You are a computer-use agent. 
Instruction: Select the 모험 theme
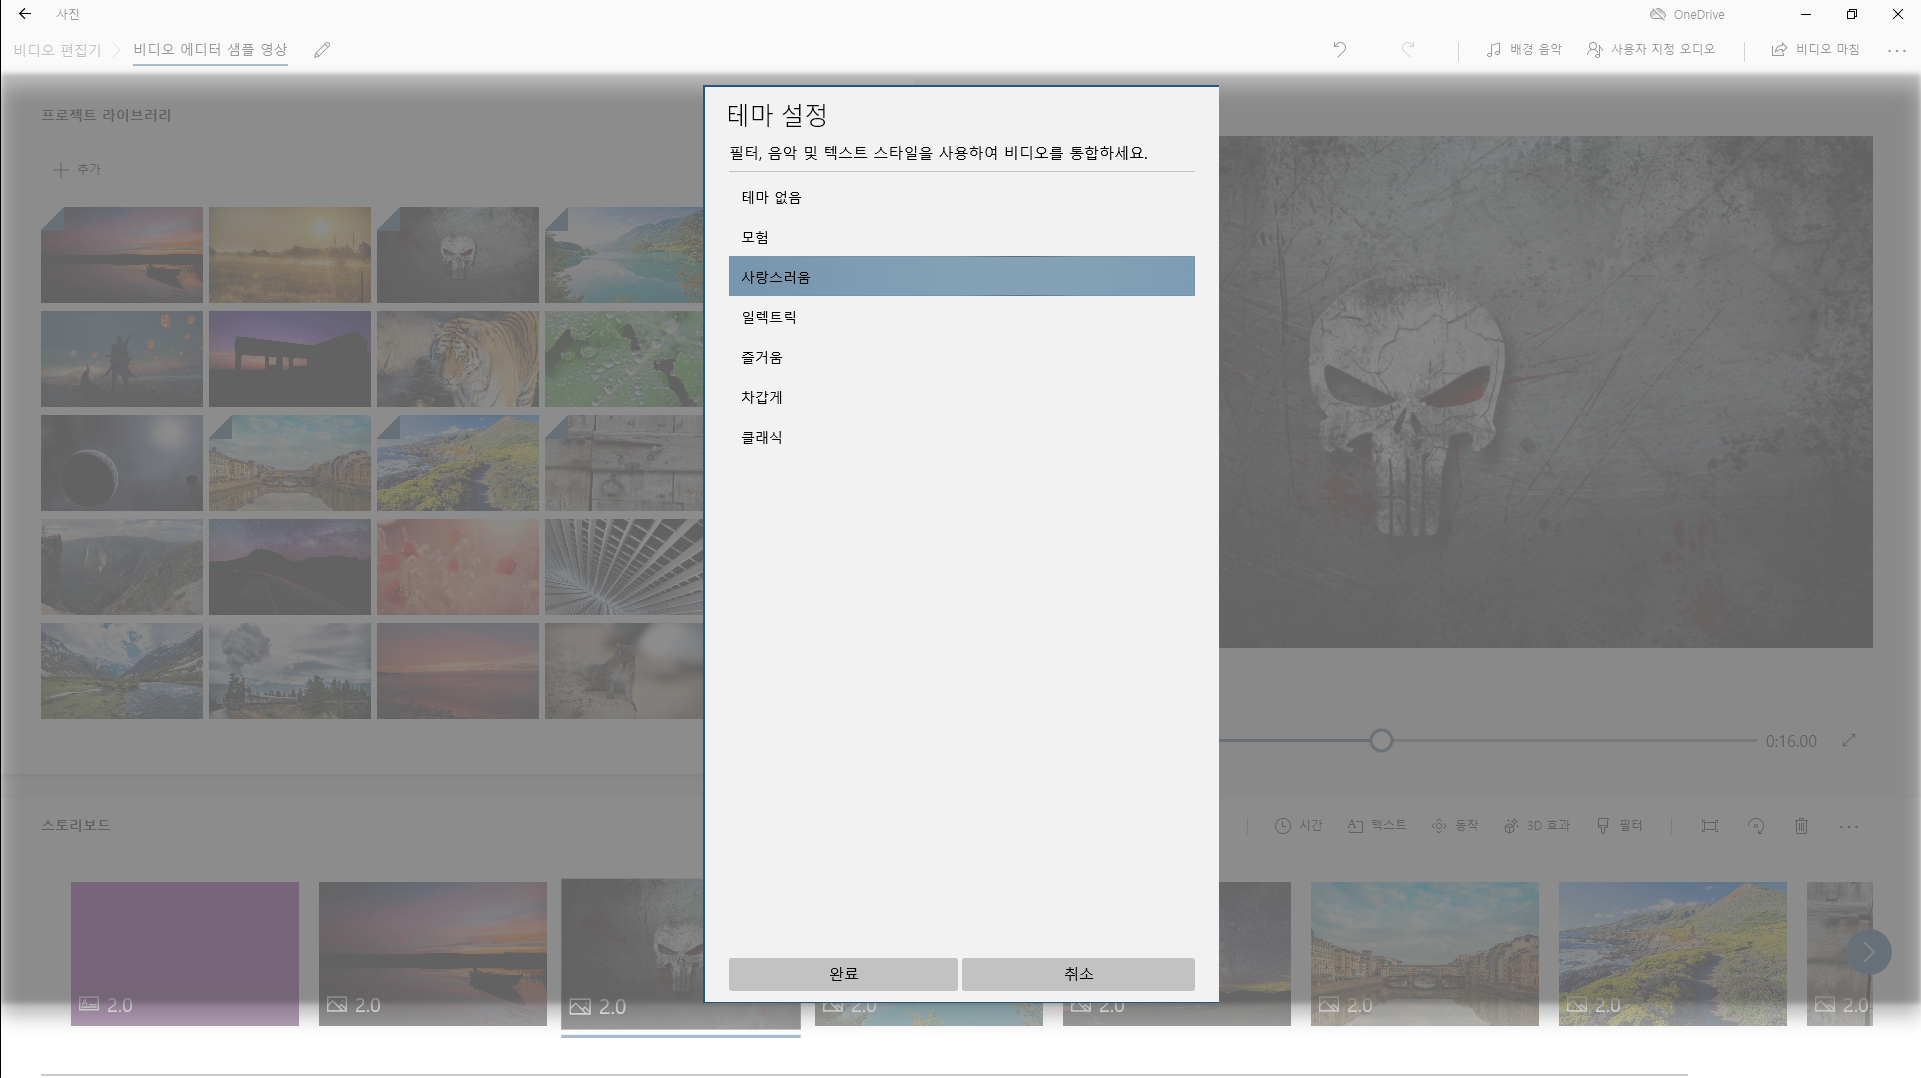[962, 237]
